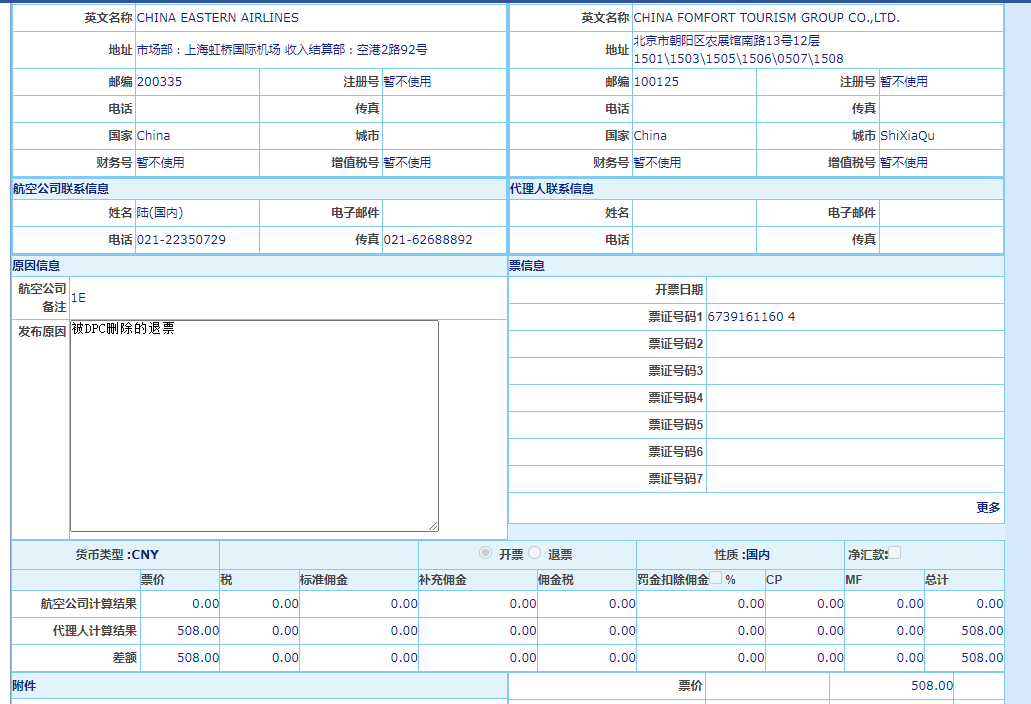
Task: Click inside the 发布原因 text area
Action: coord(254,426)
